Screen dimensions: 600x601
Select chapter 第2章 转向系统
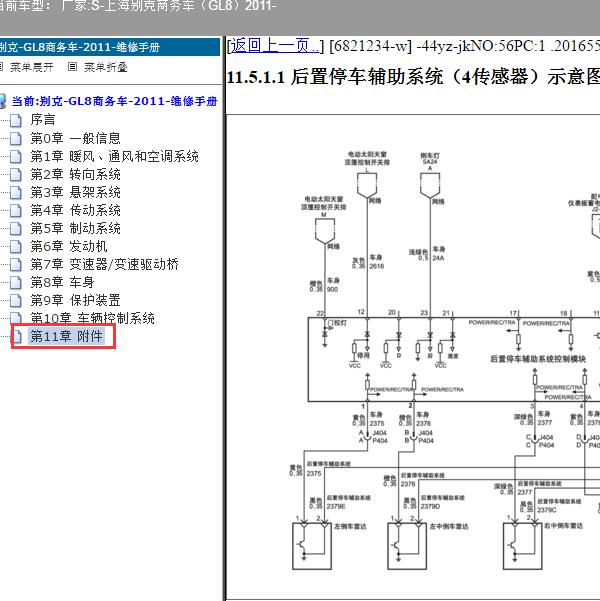[76, 174]
